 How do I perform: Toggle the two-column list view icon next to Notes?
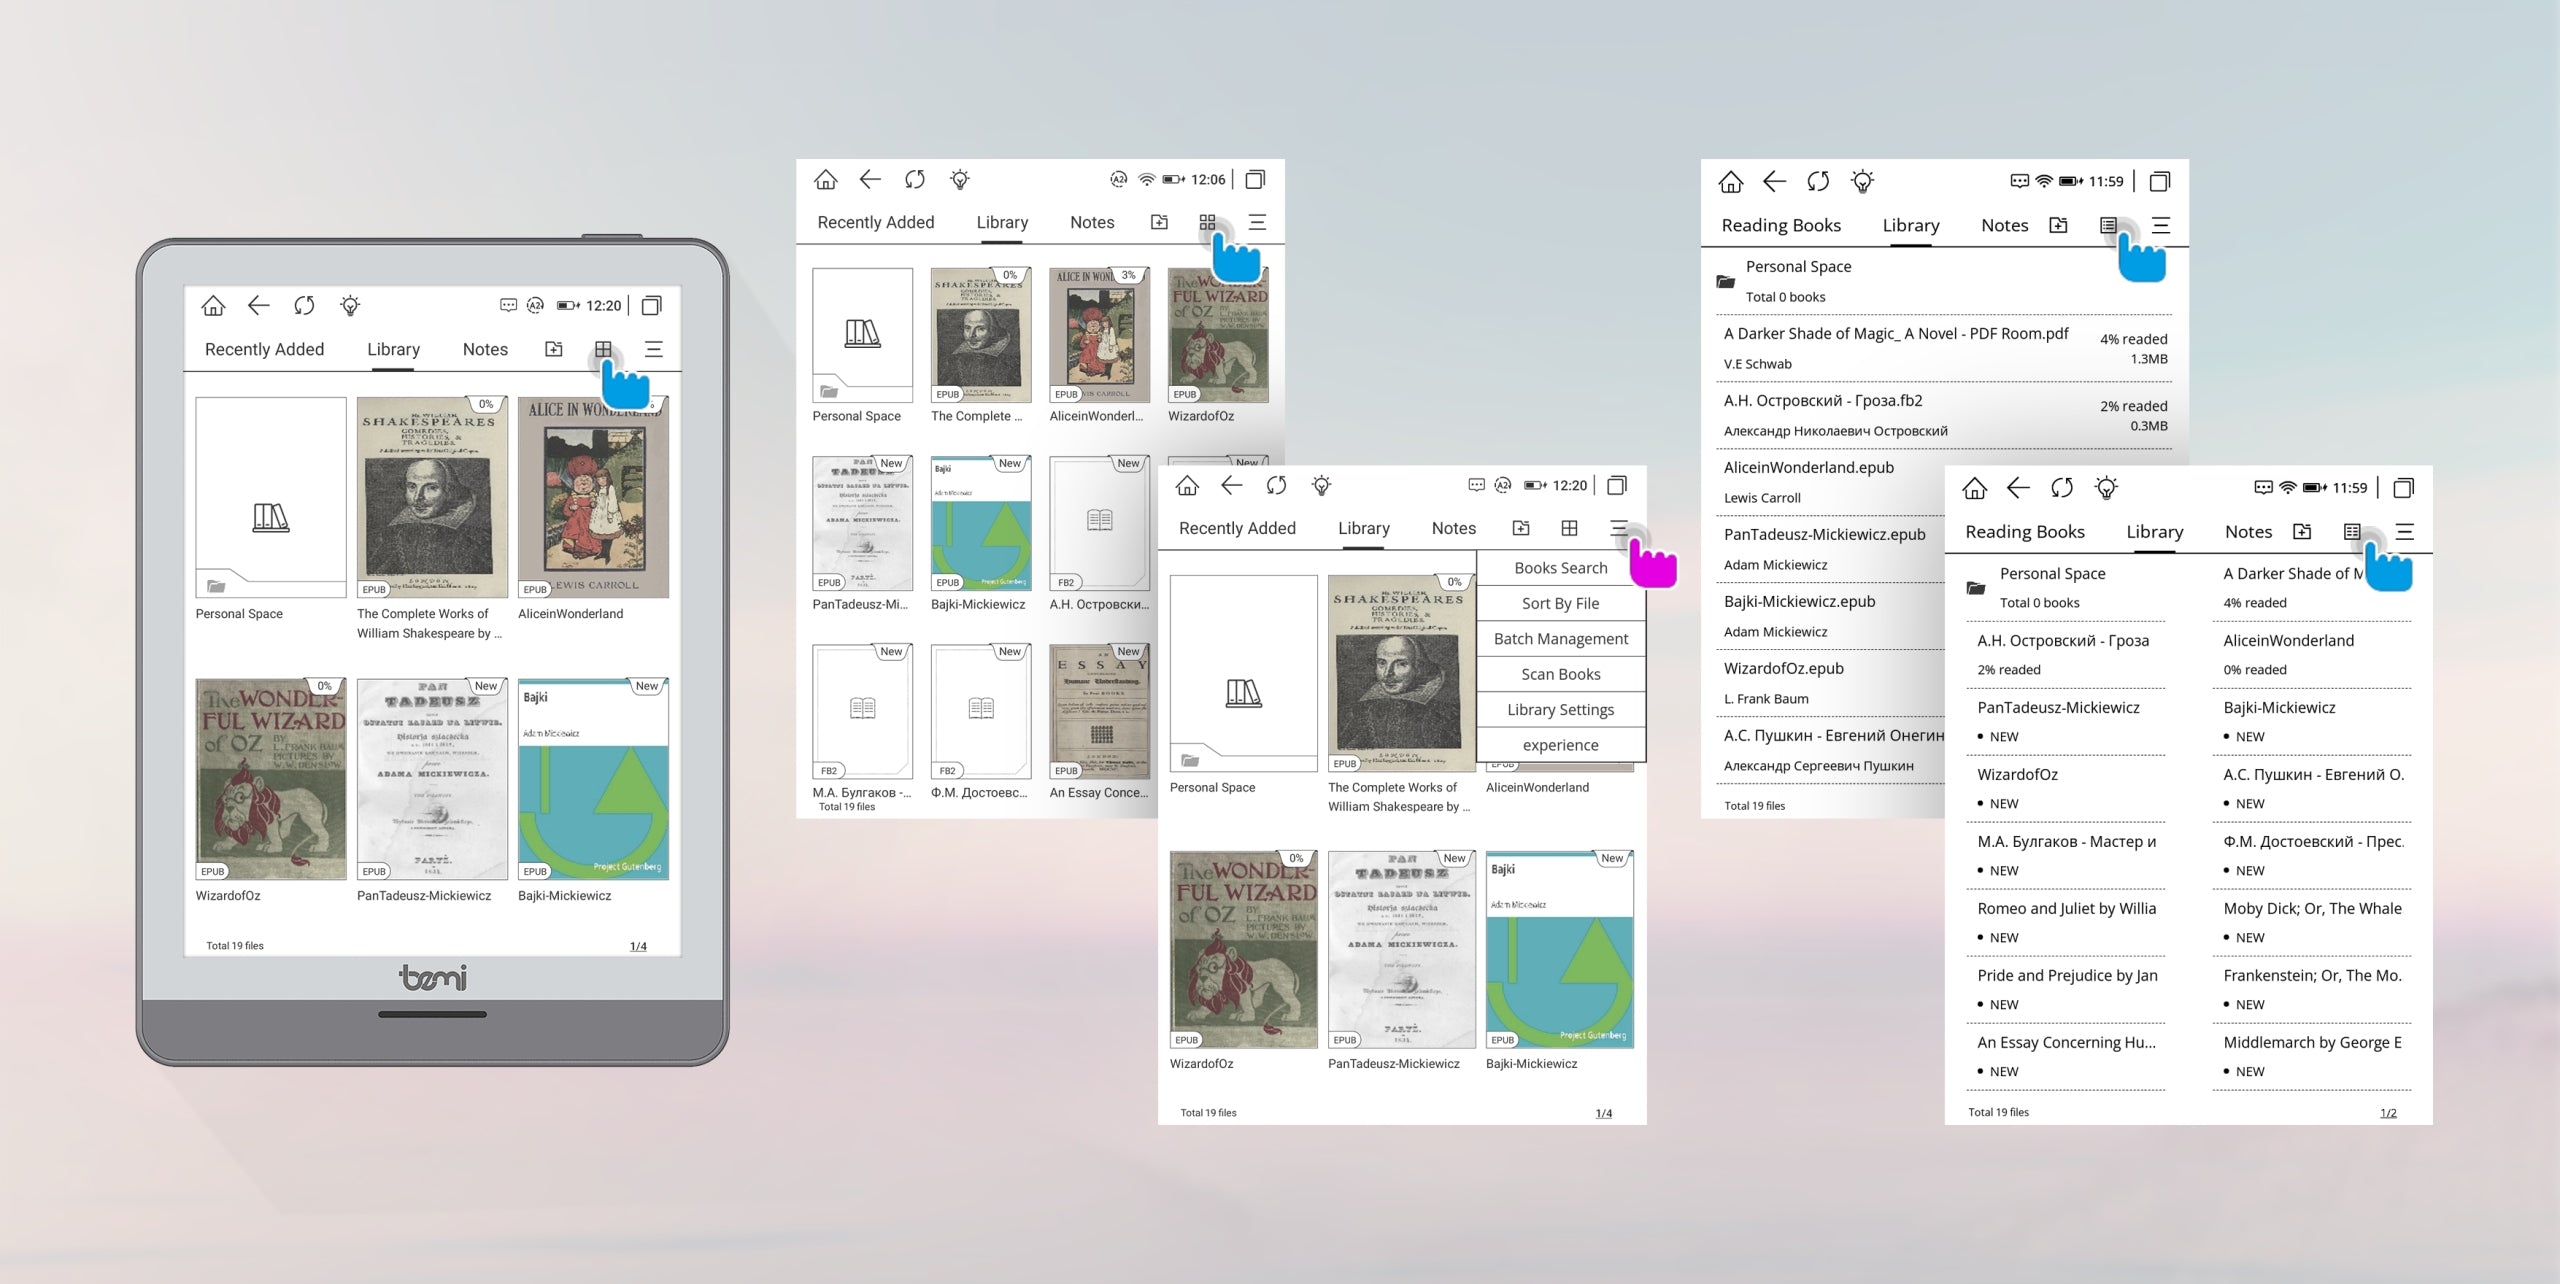[2352, 532]
